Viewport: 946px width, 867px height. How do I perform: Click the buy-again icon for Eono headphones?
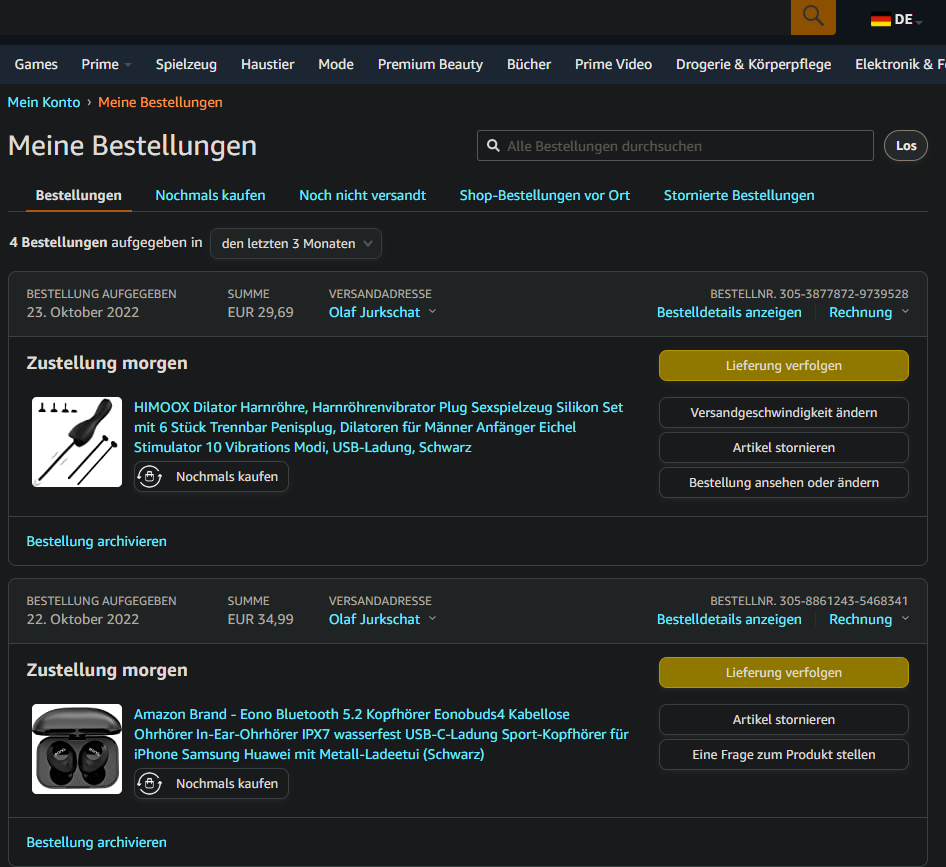coord(150,784)
